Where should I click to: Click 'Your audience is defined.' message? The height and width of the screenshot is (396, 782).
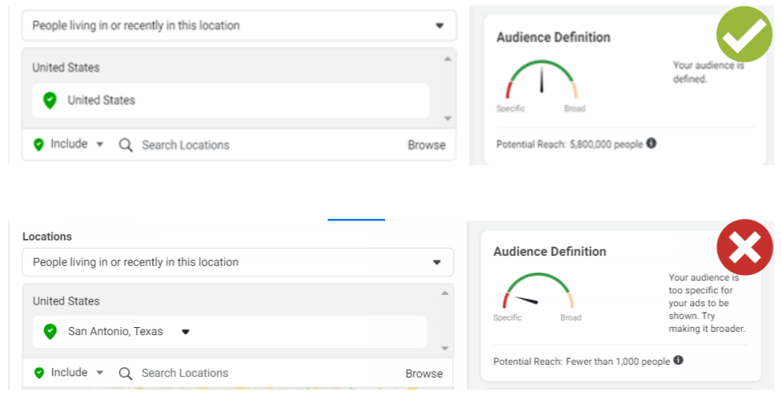(x=708, y=72)
